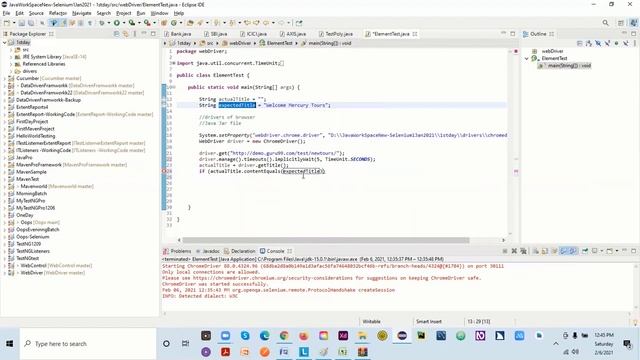Screen dimensions: 640x360
Task: Open the Project menu
Action: click(123, 13)
